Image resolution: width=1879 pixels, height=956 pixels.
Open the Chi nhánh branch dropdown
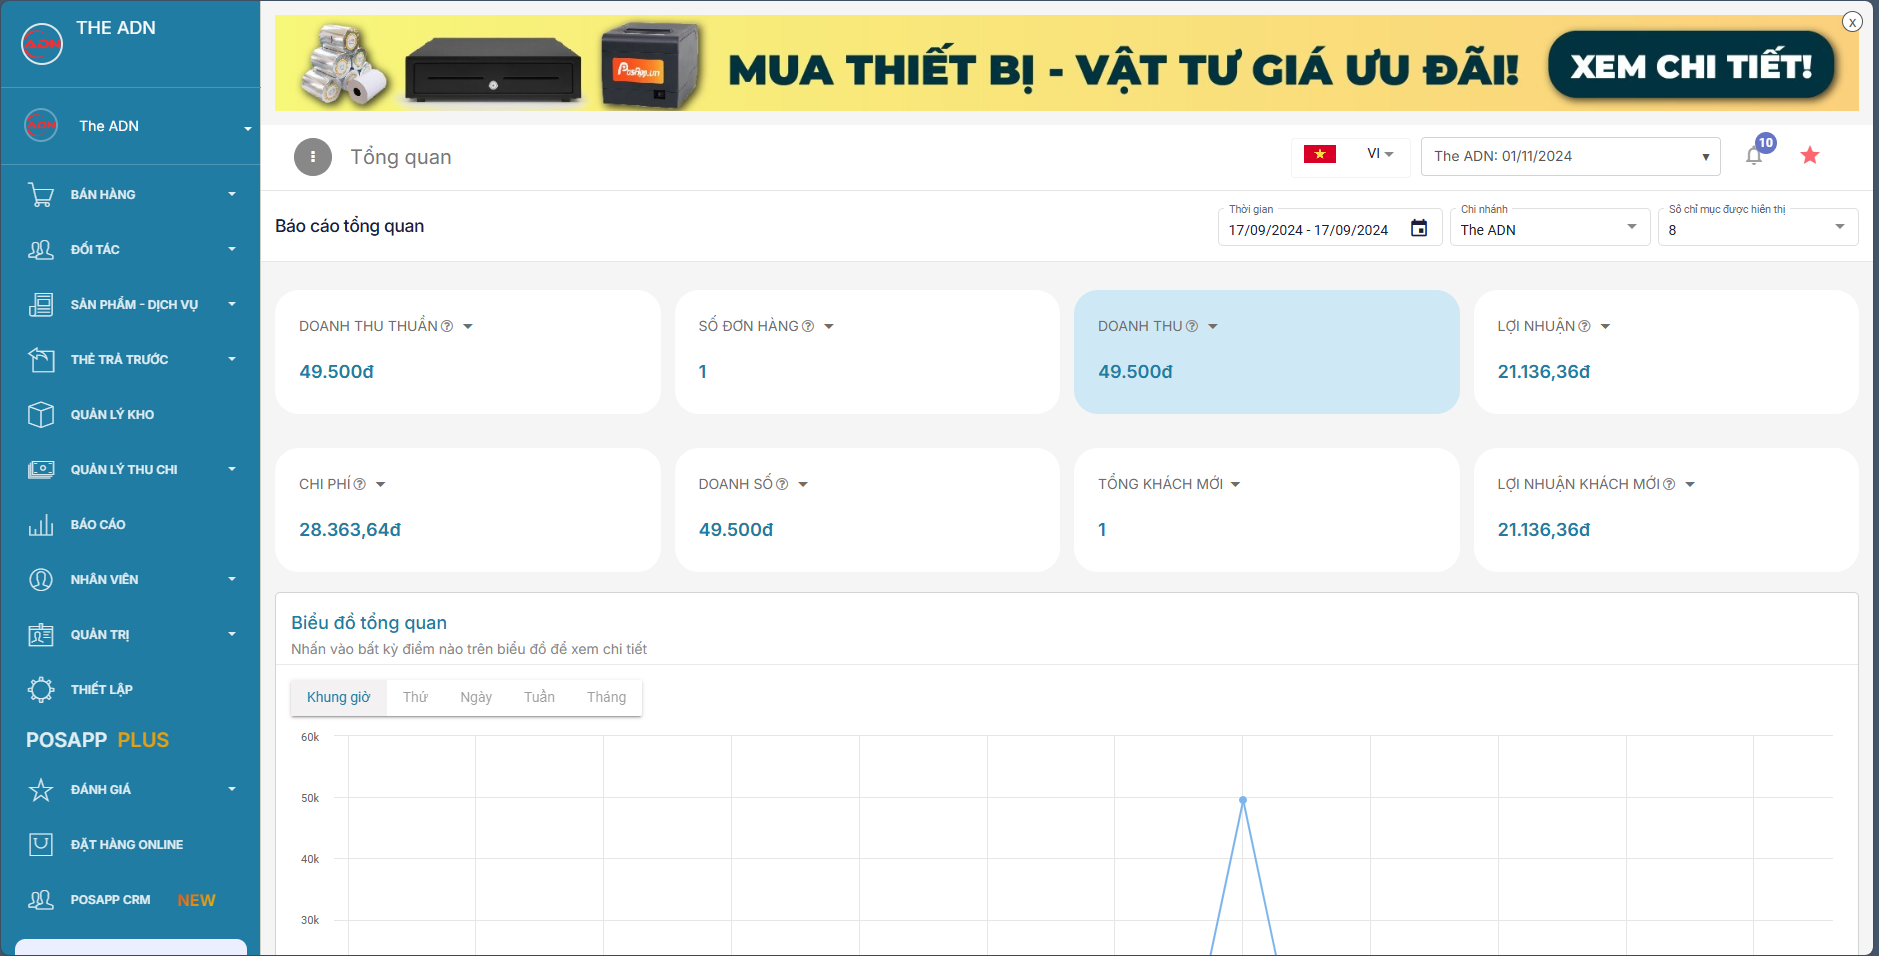[1549, 227]
